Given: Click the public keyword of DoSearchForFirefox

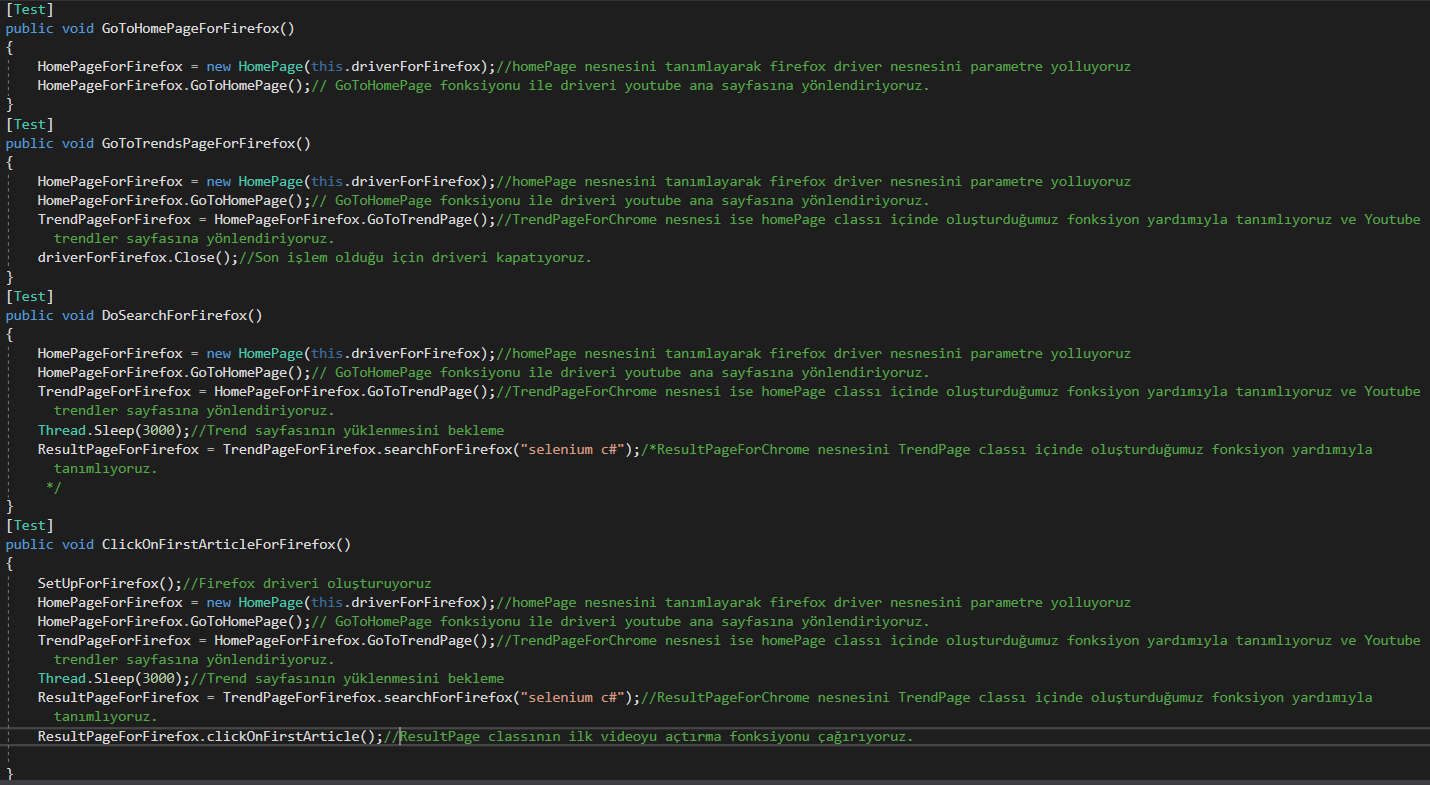Looking at the screenshot, I should tap(29, 314).
